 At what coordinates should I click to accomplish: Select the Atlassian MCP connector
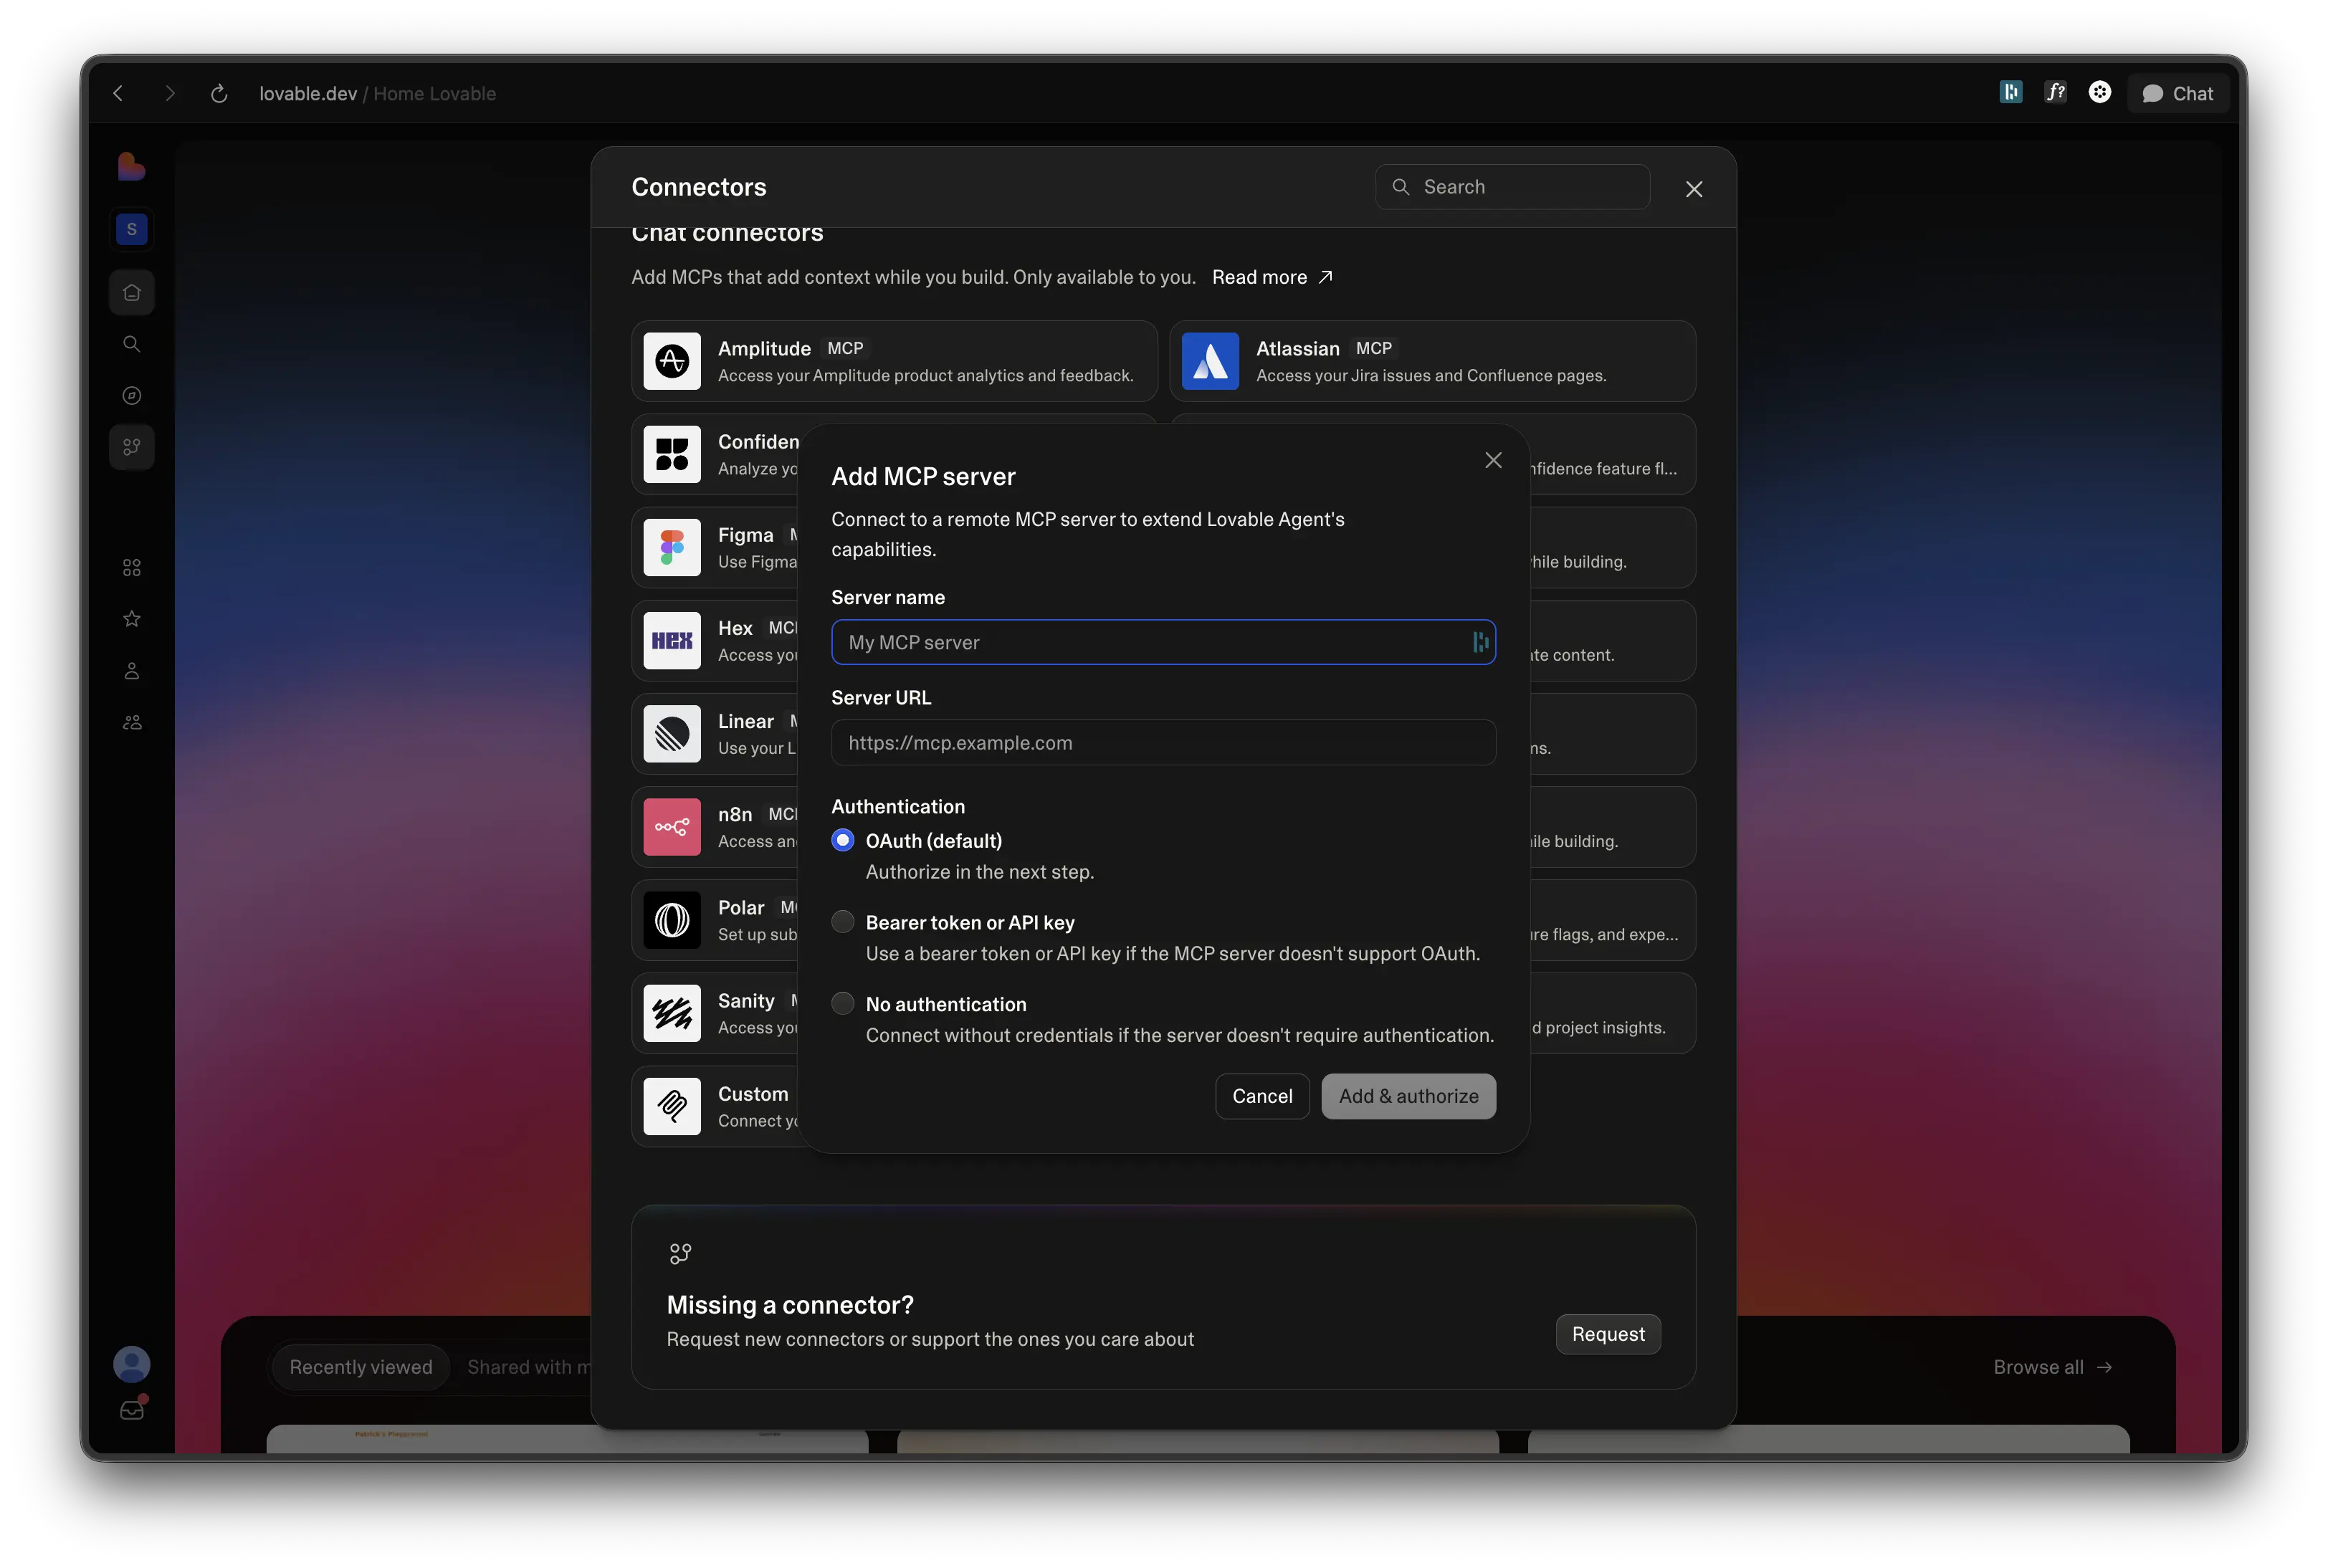tap(1432, 361)
